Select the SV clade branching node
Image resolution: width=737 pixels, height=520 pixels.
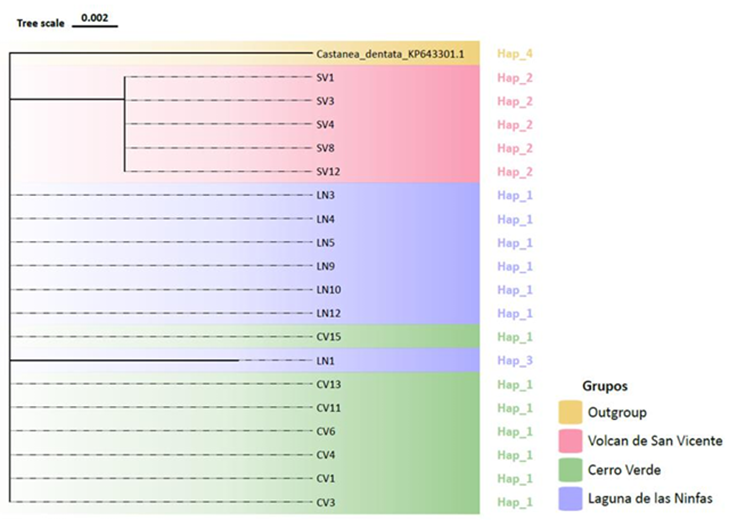(x=124, y=99)
